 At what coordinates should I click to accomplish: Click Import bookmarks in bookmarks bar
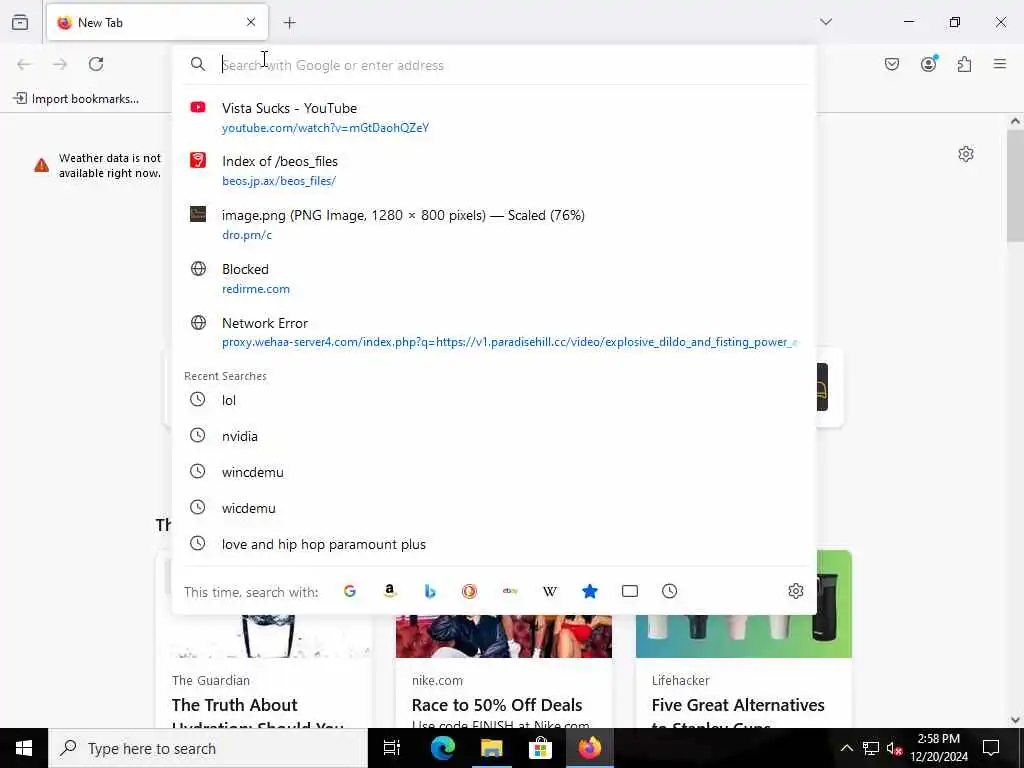(x=76, y=99)
